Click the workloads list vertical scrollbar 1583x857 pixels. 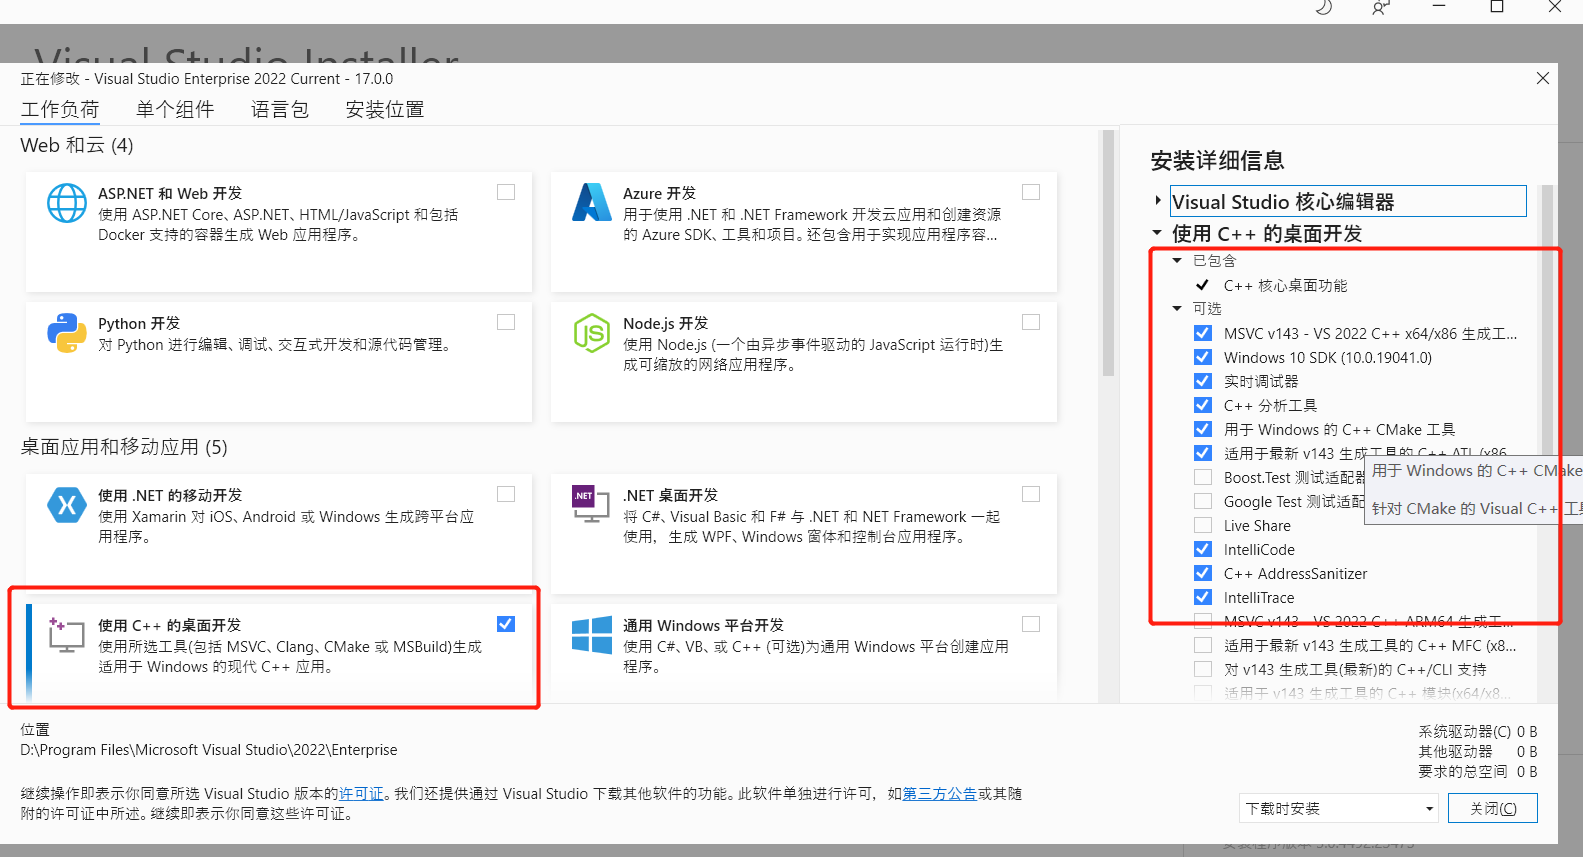pyautogui.click(x=1107, y=253)
